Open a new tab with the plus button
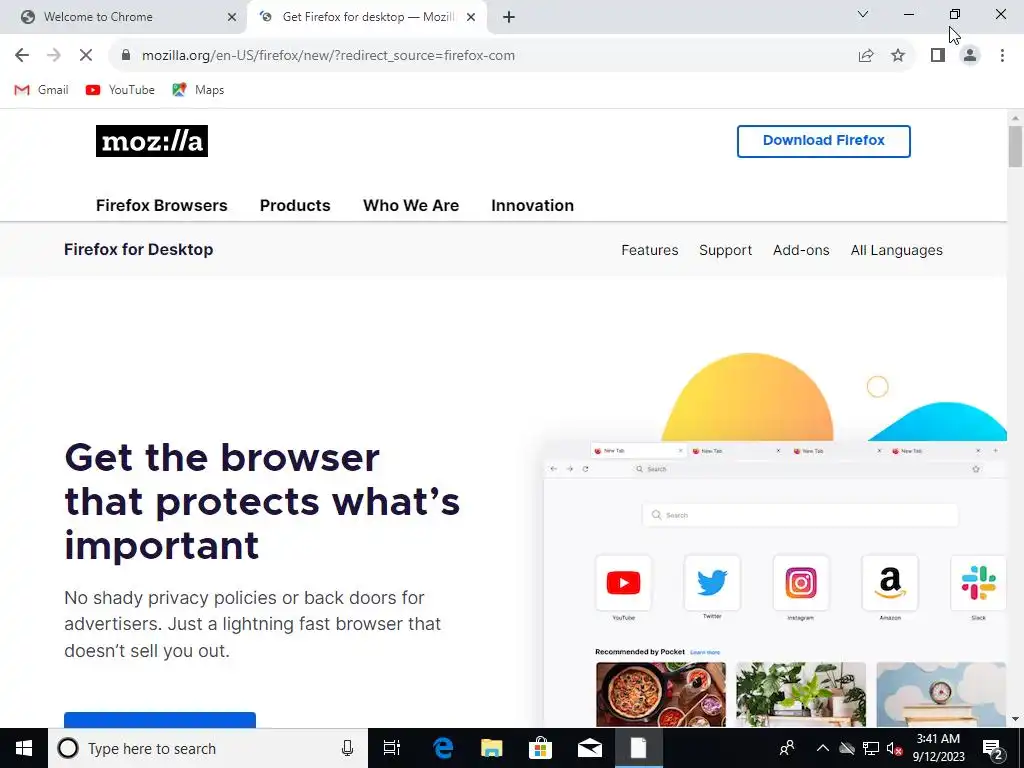Viewport: 1024px width, 768px height. tap(509, 17)
